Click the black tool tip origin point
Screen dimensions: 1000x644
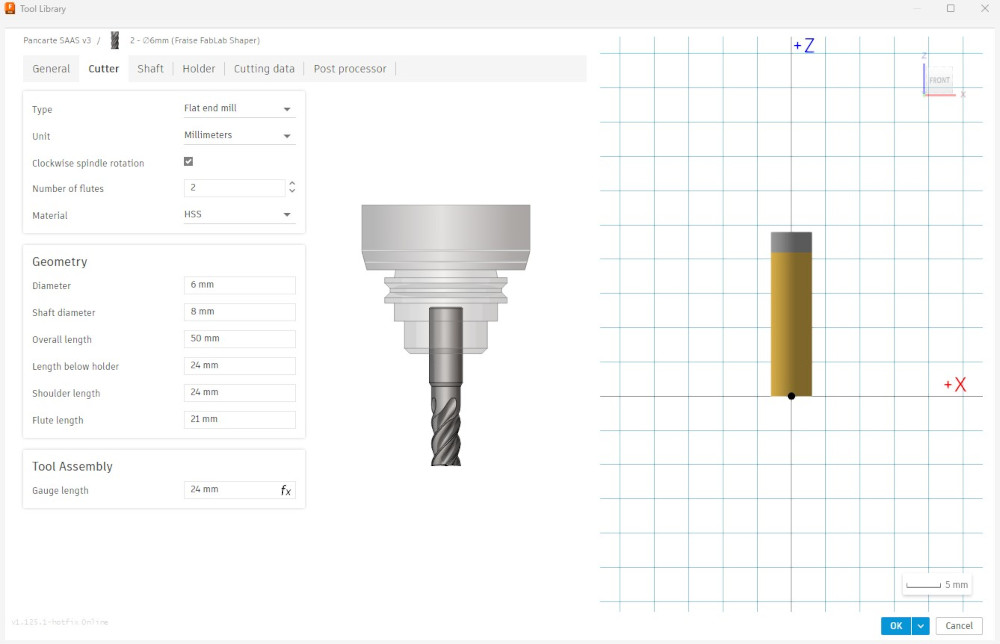791,396
